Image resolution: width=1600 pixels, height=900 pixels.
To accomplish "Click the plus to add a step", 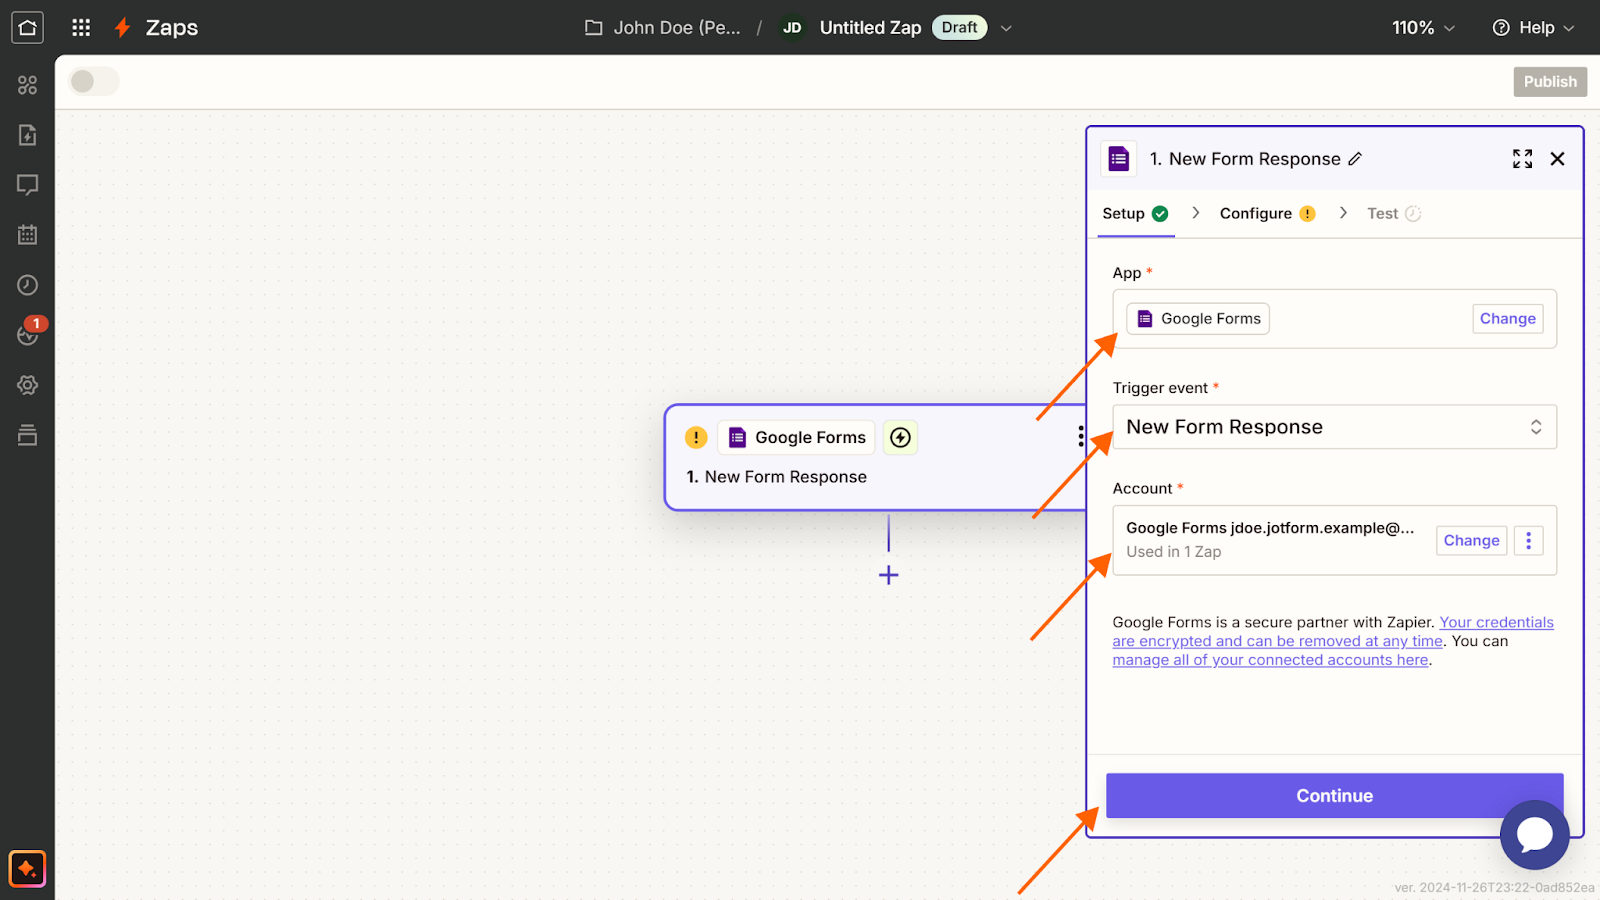I will (888, 575).
